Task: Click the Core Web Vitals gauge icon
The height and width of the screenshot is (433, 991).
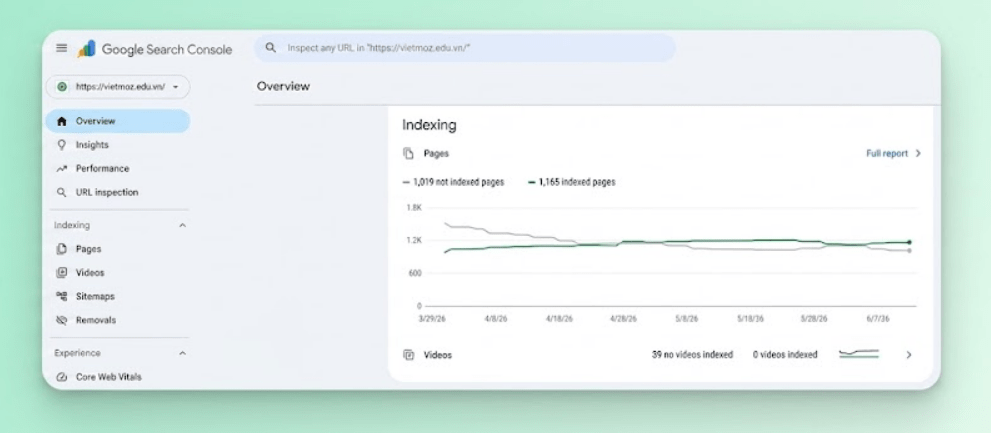Action: pyautogui.click(x=61, y=377)
